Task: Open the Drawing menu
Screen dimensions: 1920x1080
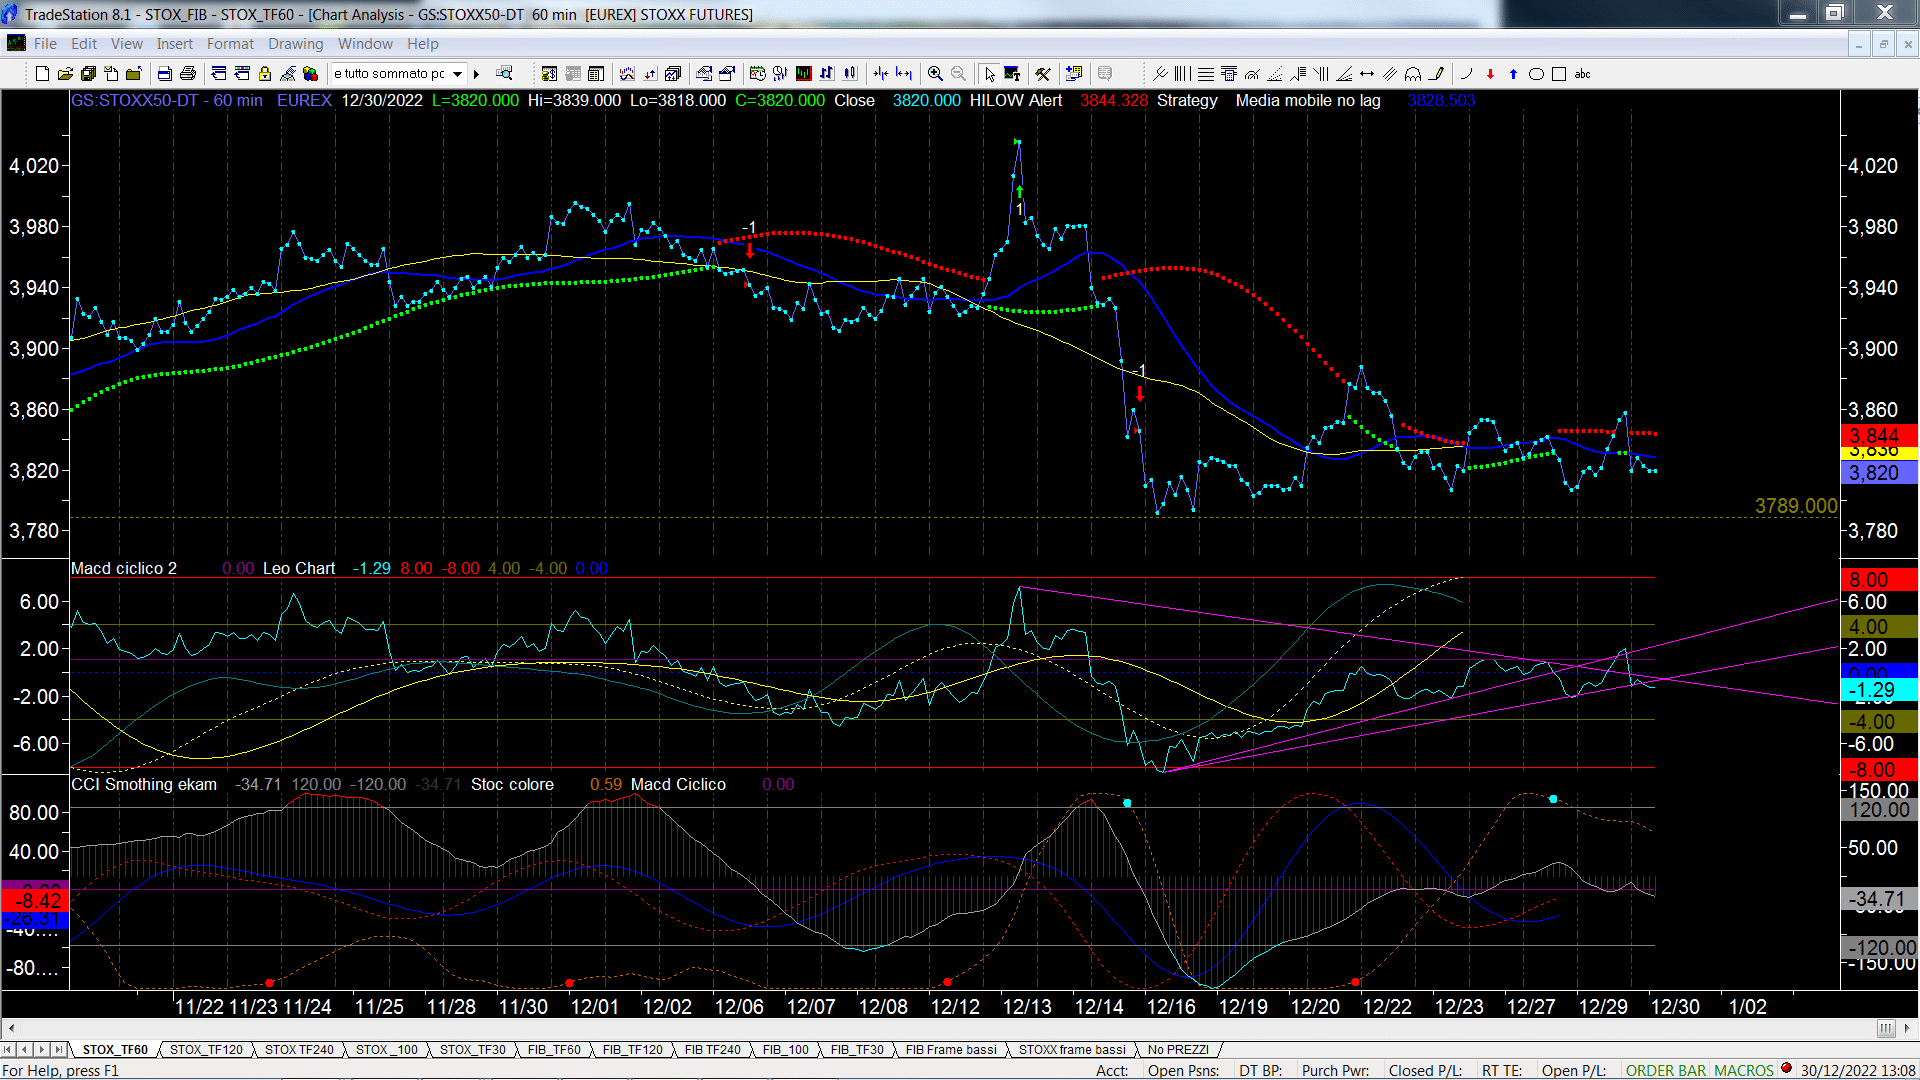Action: (296, 44)
